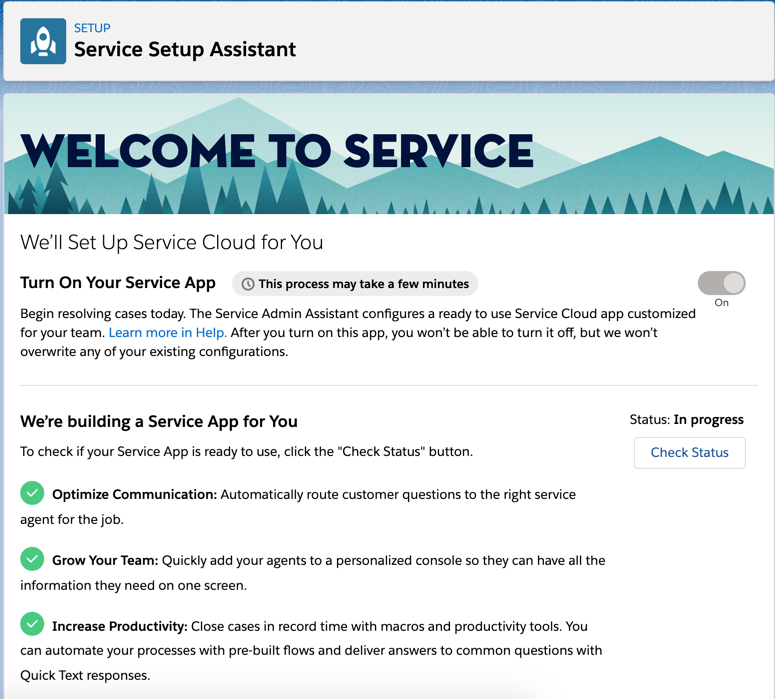Click the clock icon in the process badge
This screenshot has height=699, width=775.
click(248, 284)
